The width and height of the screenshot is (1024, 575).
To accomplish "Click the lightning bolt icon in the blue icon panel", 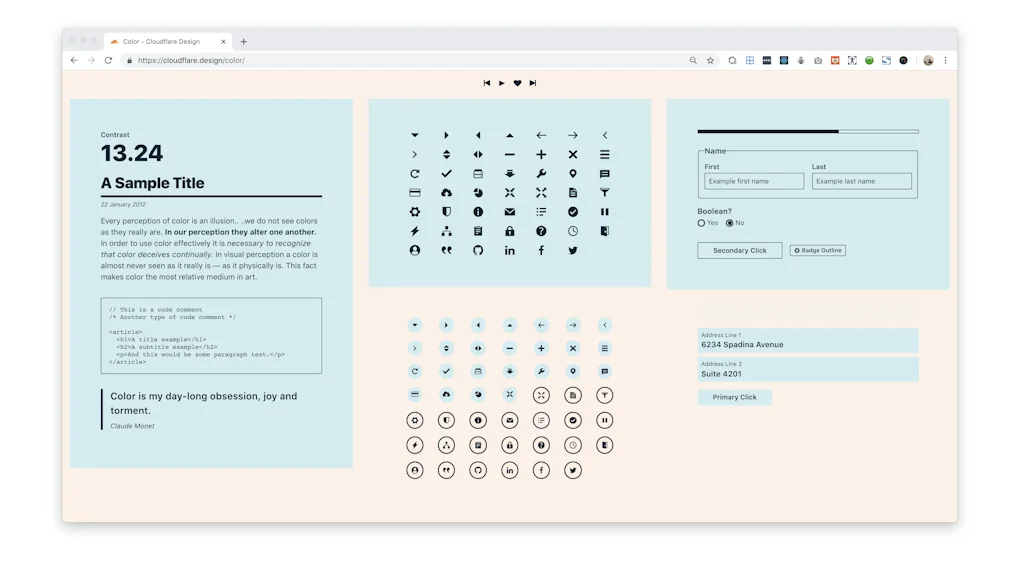I will [x=415, y=231].
